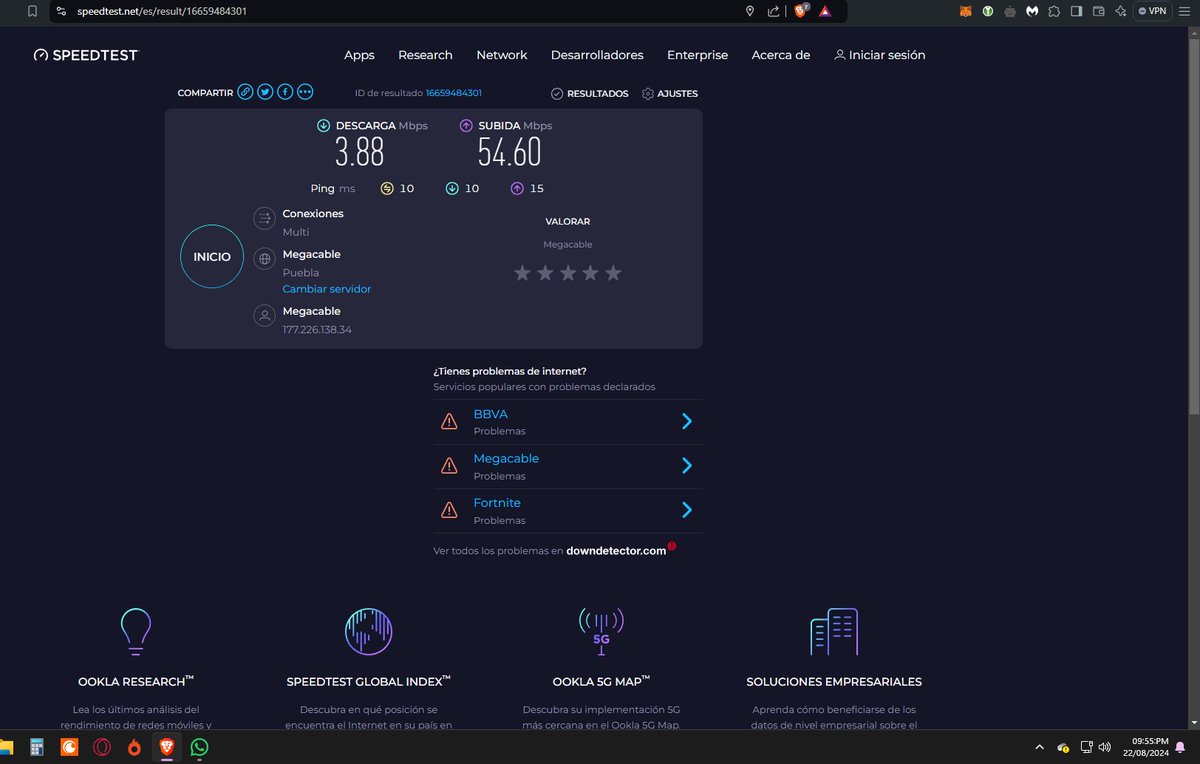
Task: Open Brave Wallet icon
Action: [1099, 11]
